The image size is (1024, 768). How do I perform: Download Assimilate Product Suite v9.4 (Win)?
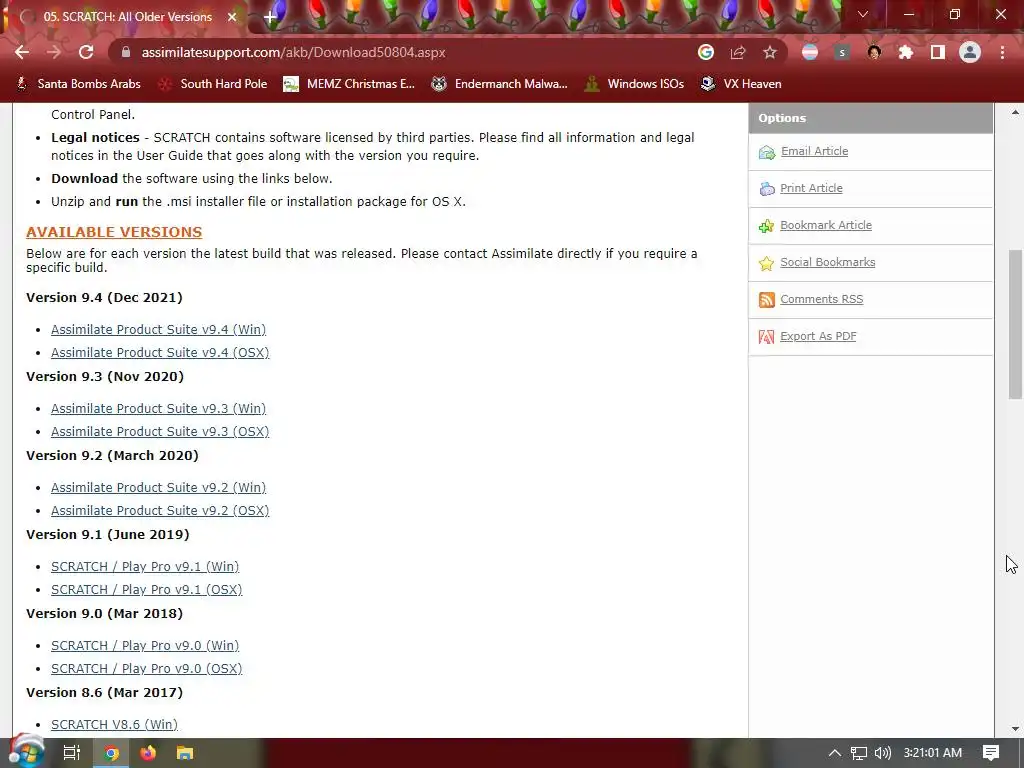tap(159, 329)
